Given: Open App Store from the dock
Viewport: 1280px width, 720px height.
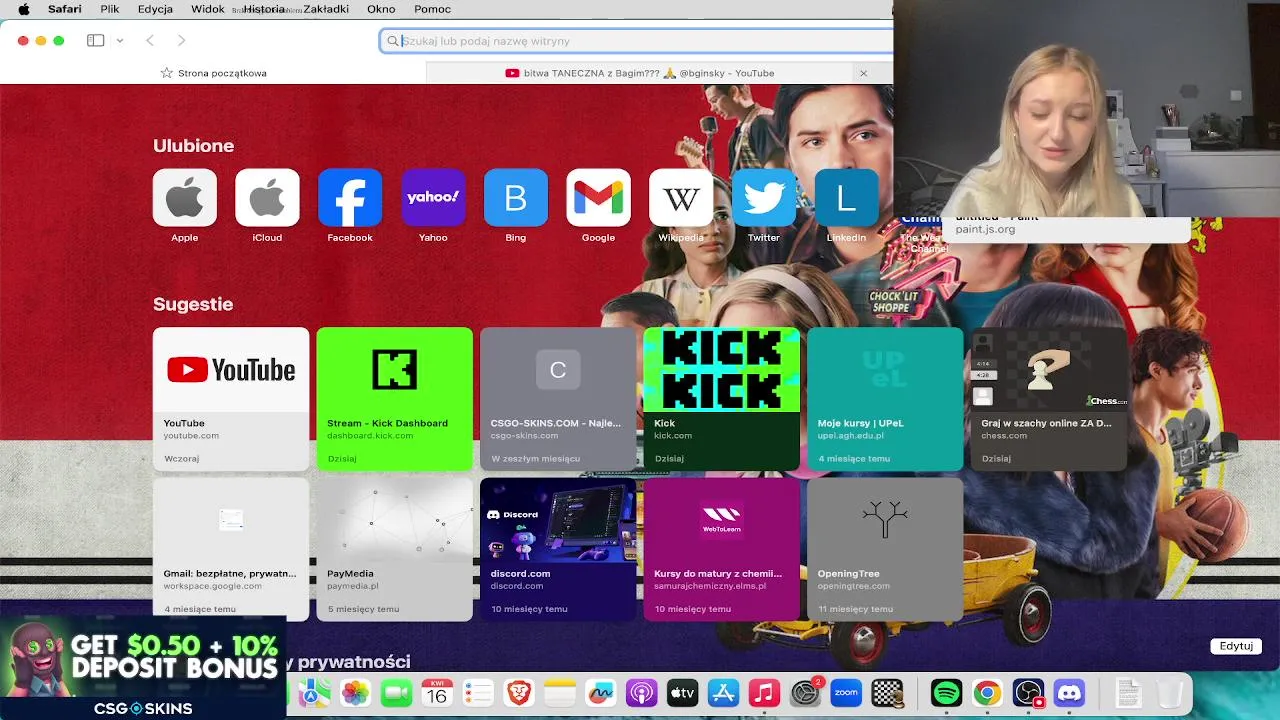Looking at the screenshot, I should click(723, 693).
